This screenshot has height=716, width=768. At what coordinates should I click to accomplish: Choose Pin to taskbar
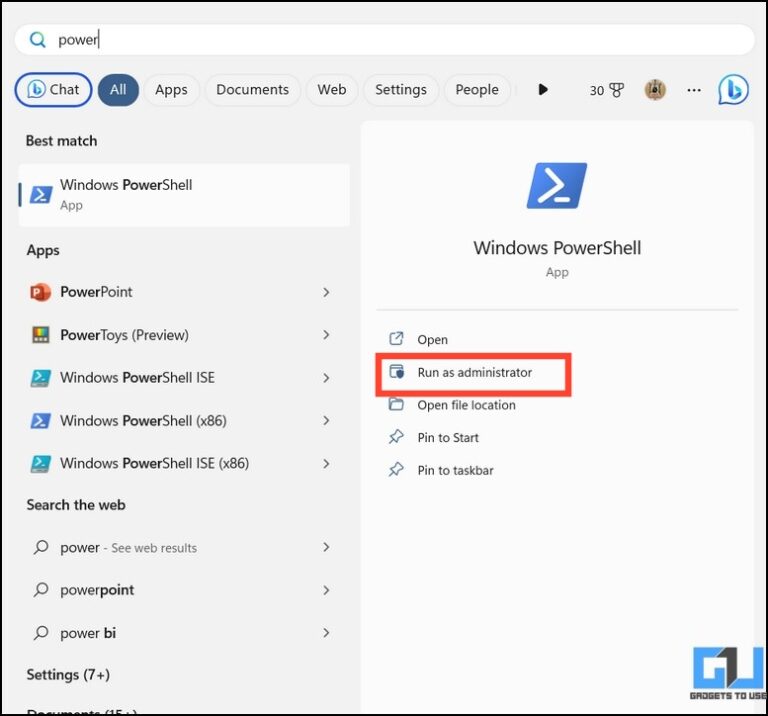pyautogui.click(x=456, y=471)
